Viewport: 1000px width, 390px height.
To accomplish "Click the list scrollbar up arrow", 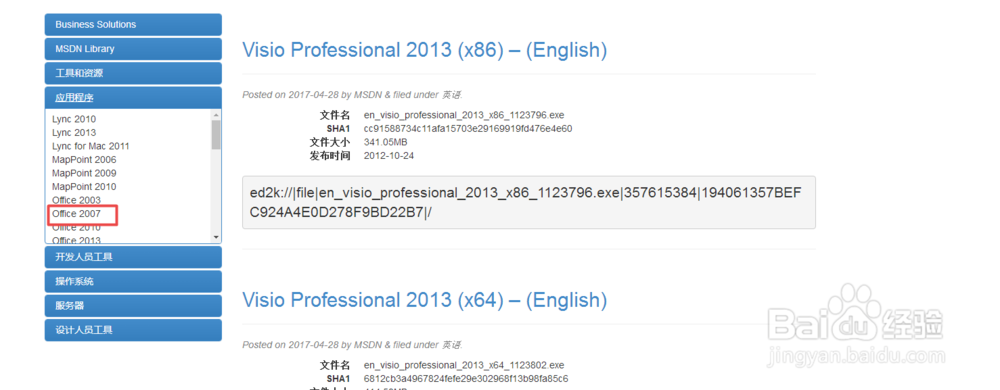I will click(216, 115).
